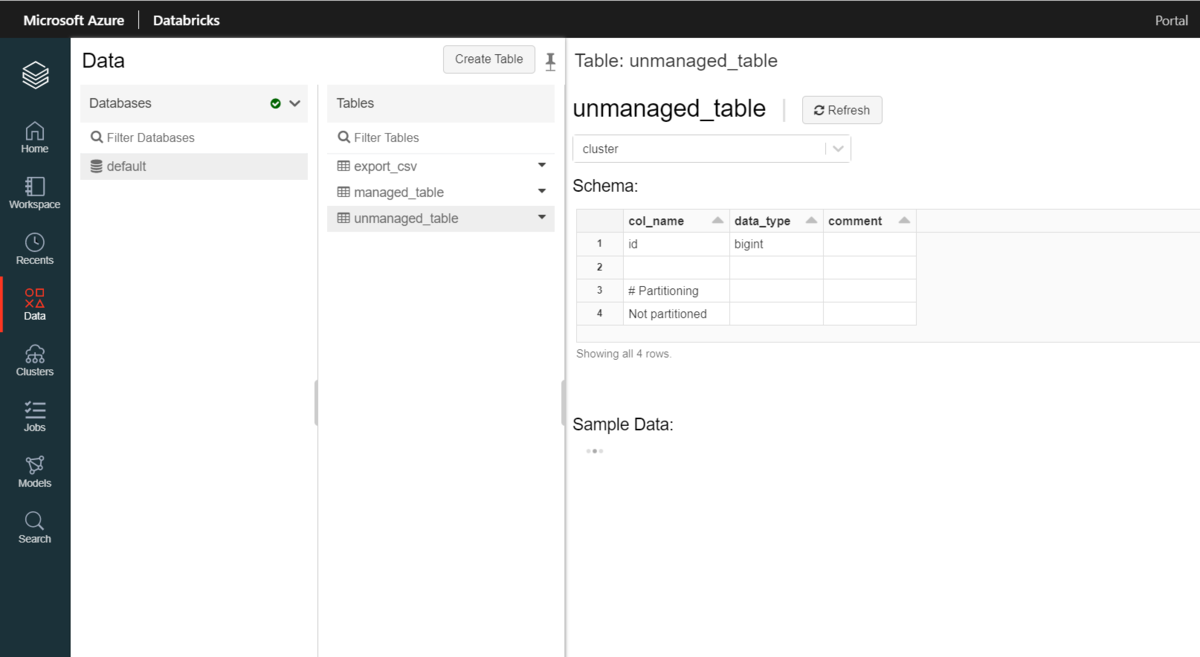Open Workspace from the sidebar
This screenshot has height=657, width=1200.
point(35,194)
